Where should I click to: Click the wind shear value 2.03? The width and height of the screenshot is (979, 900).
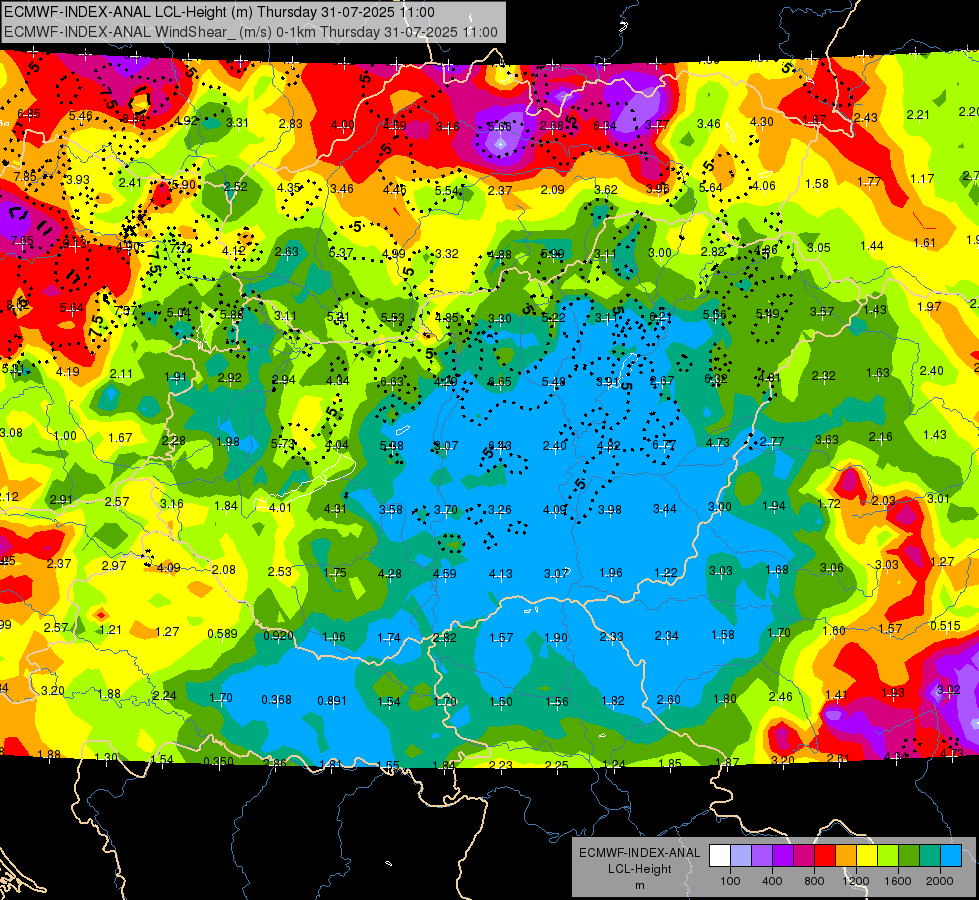(x=883, y=501)
